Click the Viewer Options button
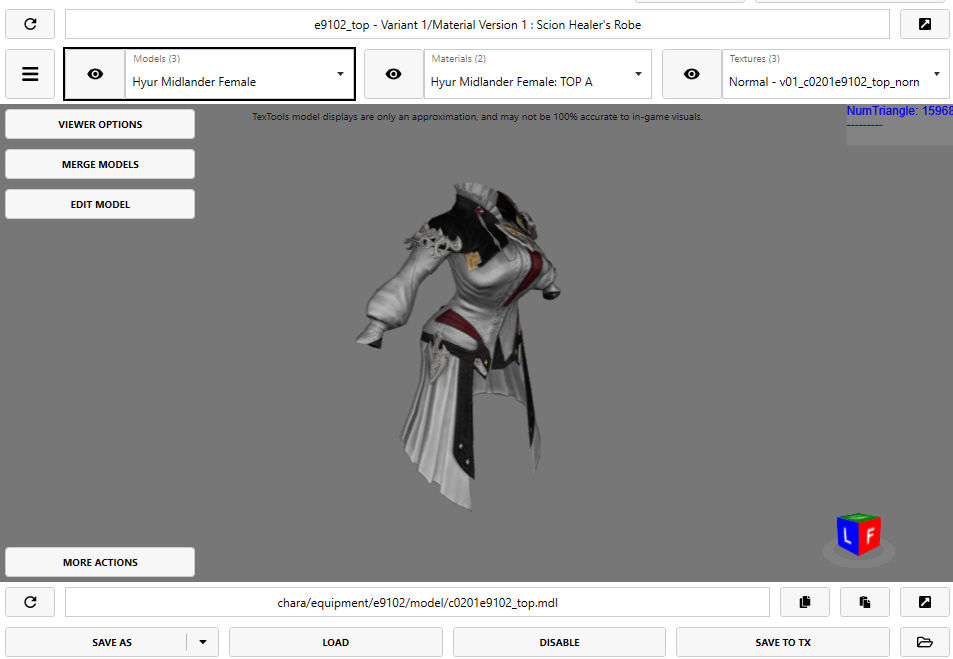The height and width of the screenshot is (659, 953). [x=100, y=124]
